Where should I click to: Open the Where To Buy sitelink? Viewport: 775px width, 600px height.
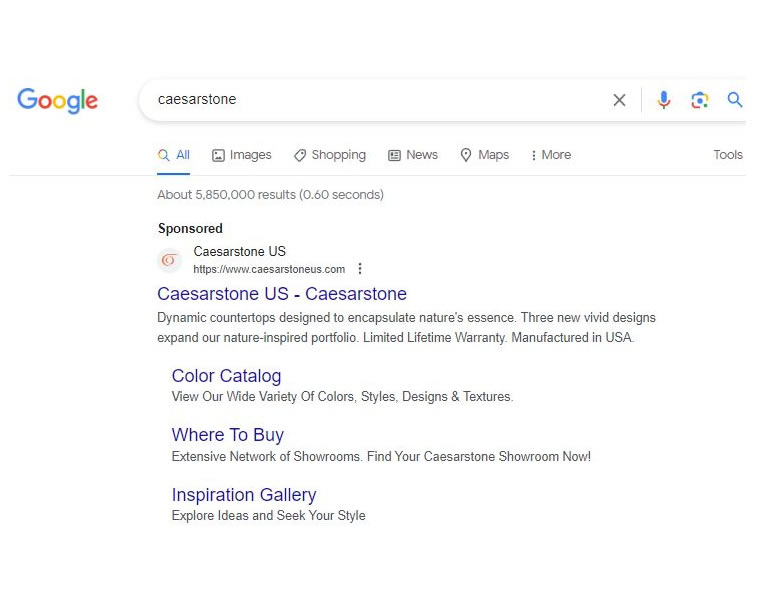click(228, 435)
